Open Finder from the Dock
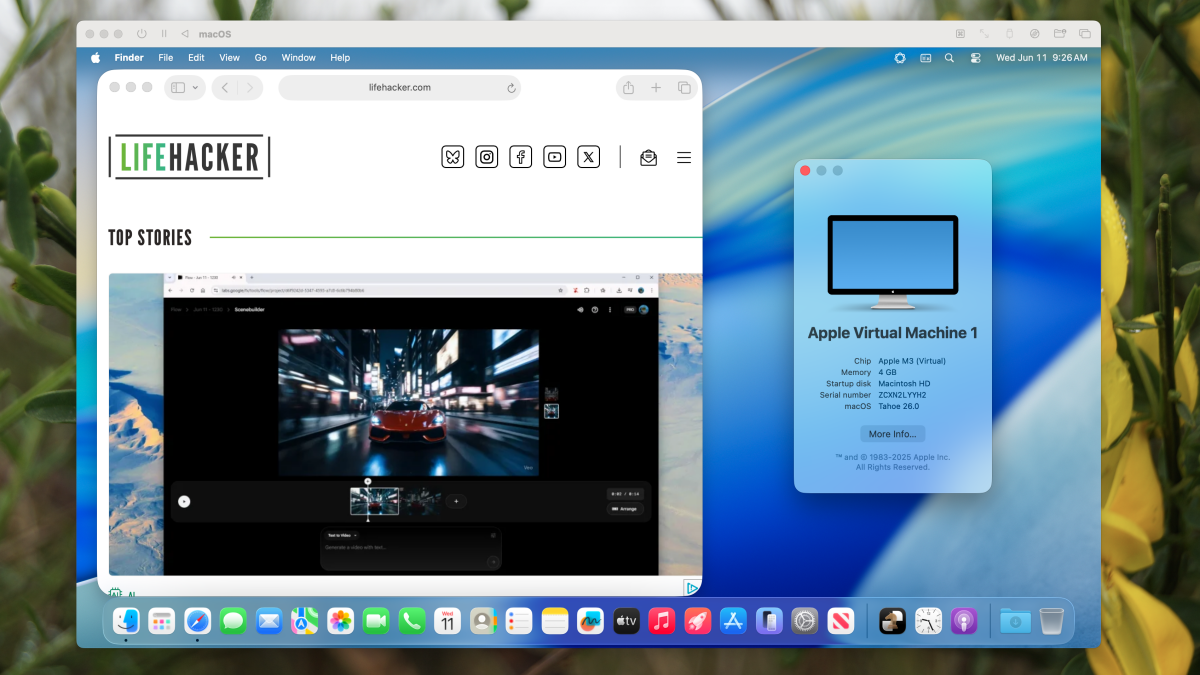 pyautogui.click(x=126, y=621)
